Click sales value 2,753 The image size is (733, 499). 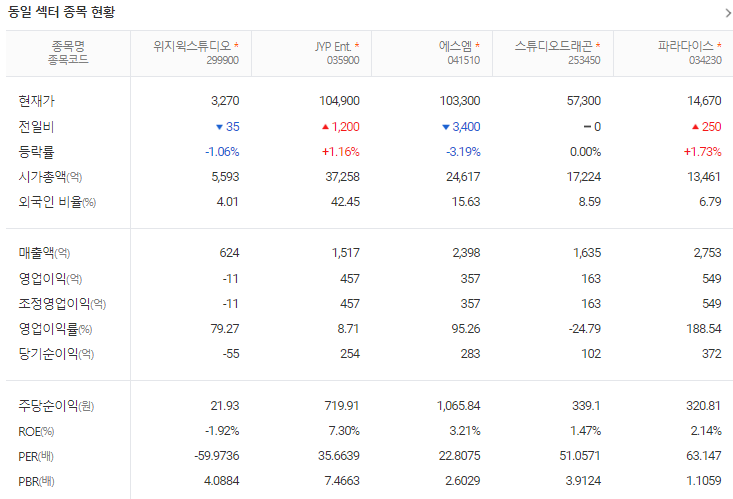coord(707,253)
